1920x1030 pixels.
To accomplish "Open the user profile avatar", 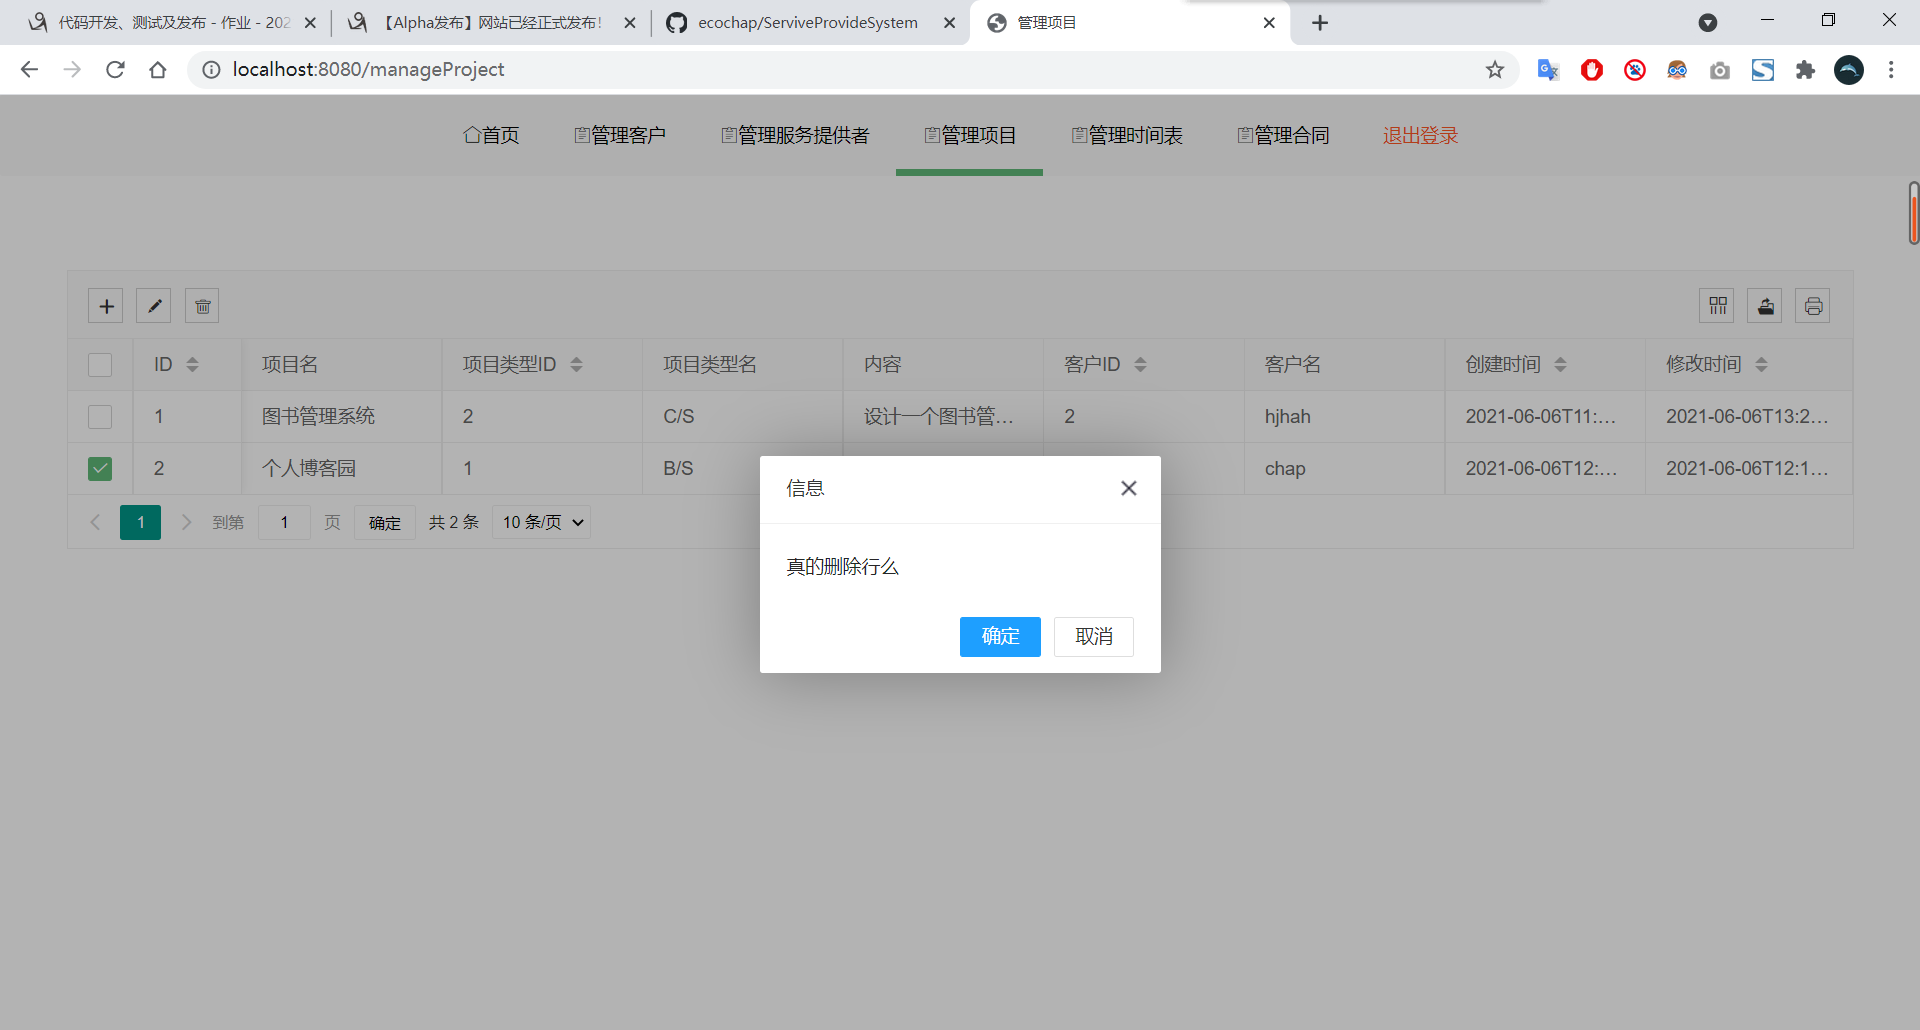I will tap(1849, 70).
